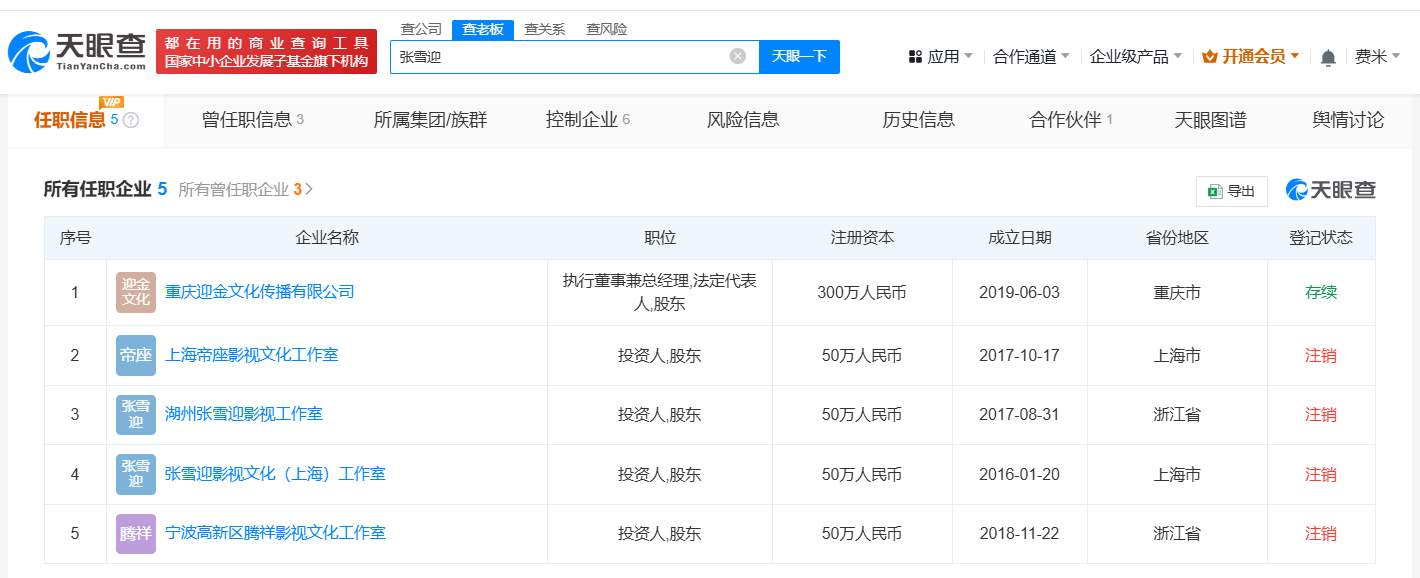Viewport: 1420px width, 578px height.
Task: Expand 所有曾任职企业 with the arrow link
Action: click(245, 189)
